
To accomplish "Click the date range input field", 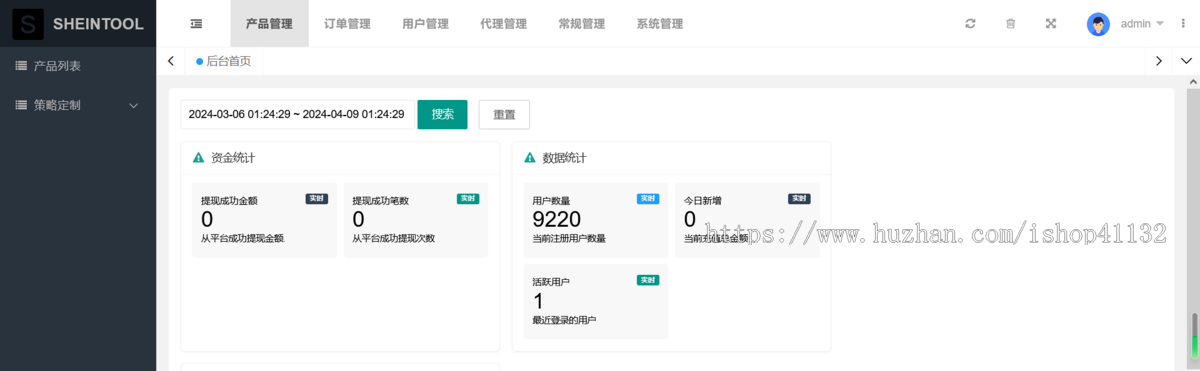I will (296, 114).
